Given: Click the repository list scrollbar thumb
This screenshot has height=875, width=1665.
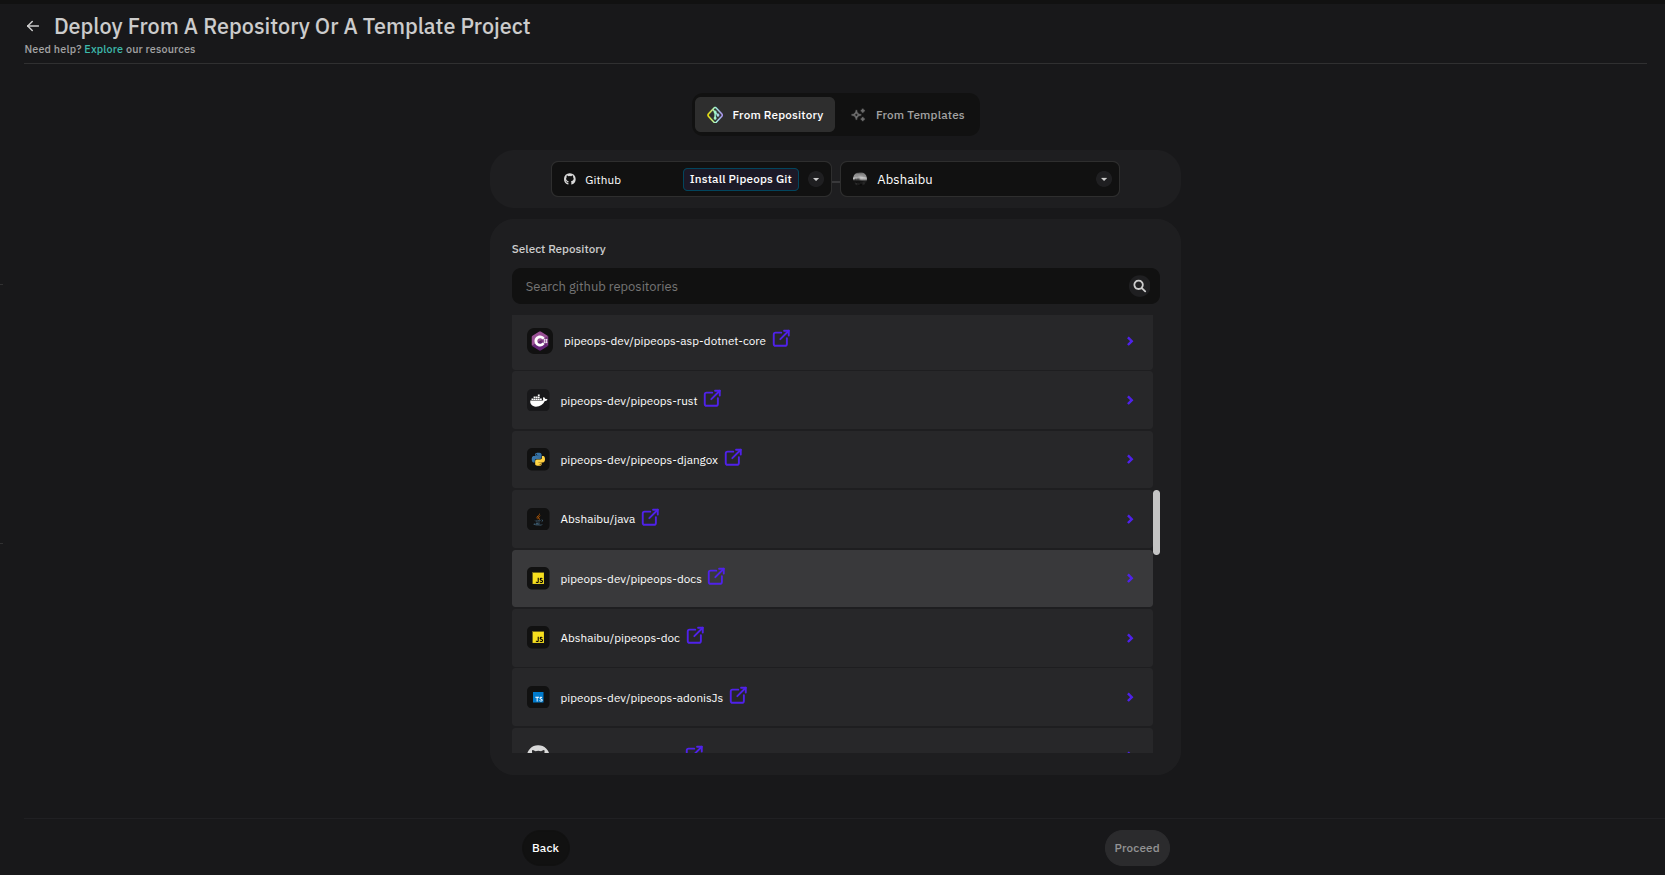Looking at the screenshot, I should (x=1156, y=522).
